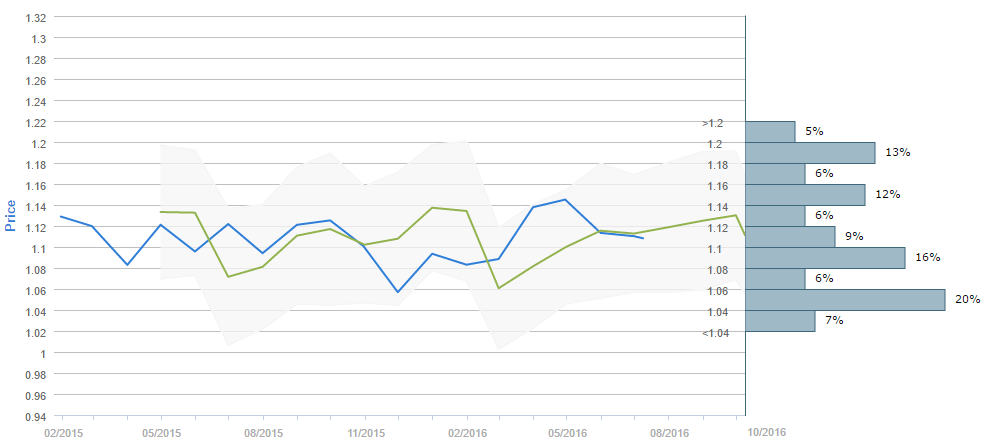Viewport: 988px width, 447px height.
Task: Click the 05/2015 date label
Action: click(162, 433)
